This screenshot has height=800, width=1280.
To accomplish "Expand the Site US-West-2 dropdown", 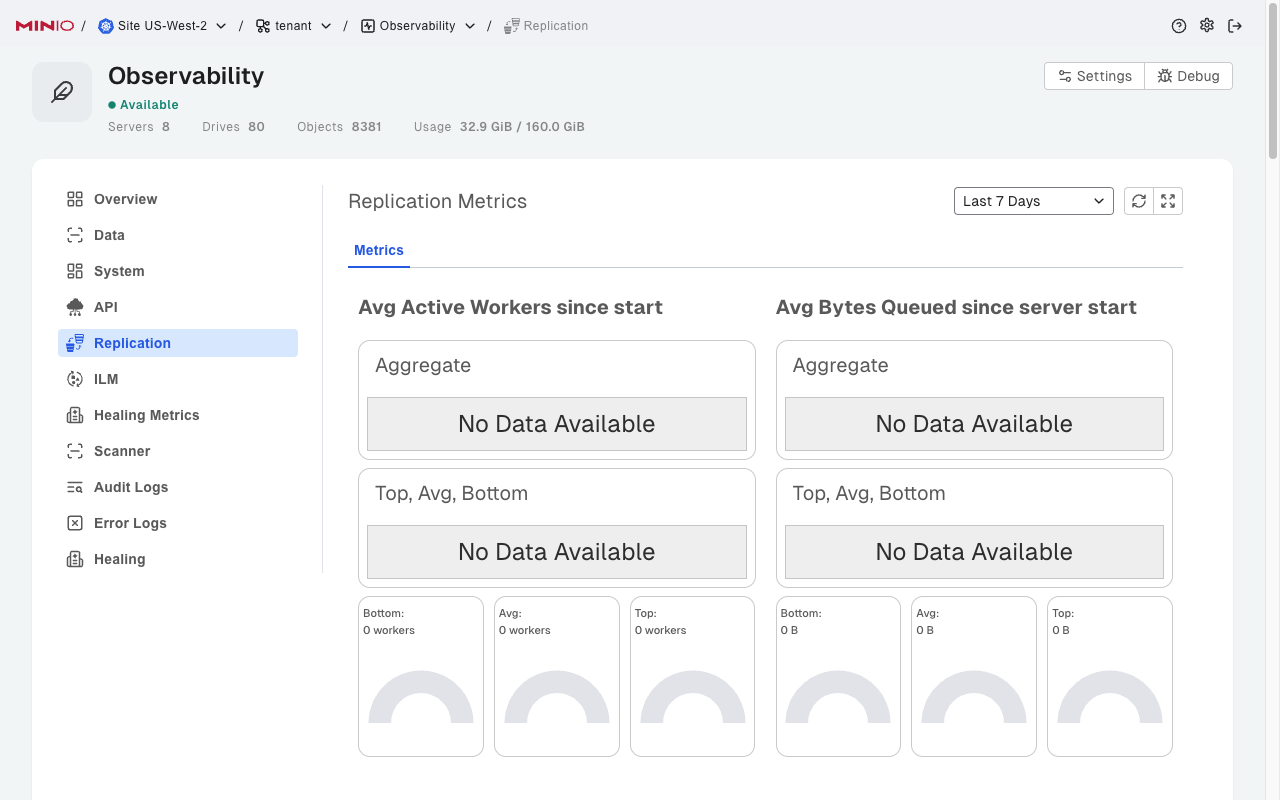I will tap(221, 26).
